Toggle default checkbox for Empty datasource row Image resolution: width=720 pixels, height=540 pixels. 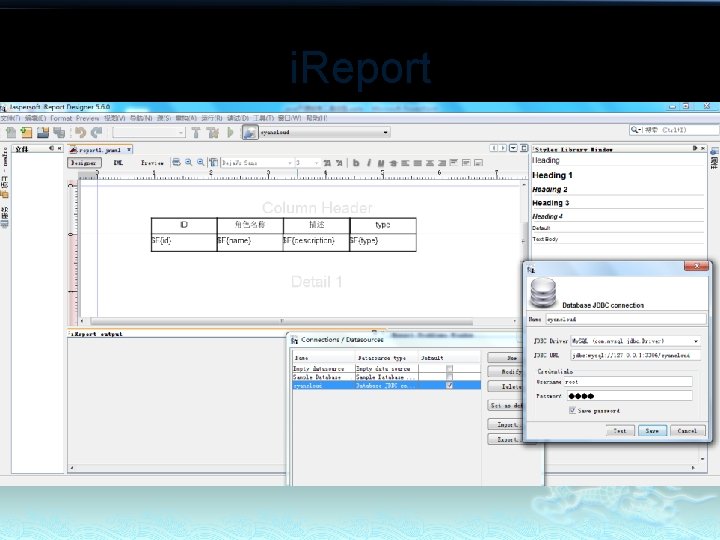click(x=450, y=368)
